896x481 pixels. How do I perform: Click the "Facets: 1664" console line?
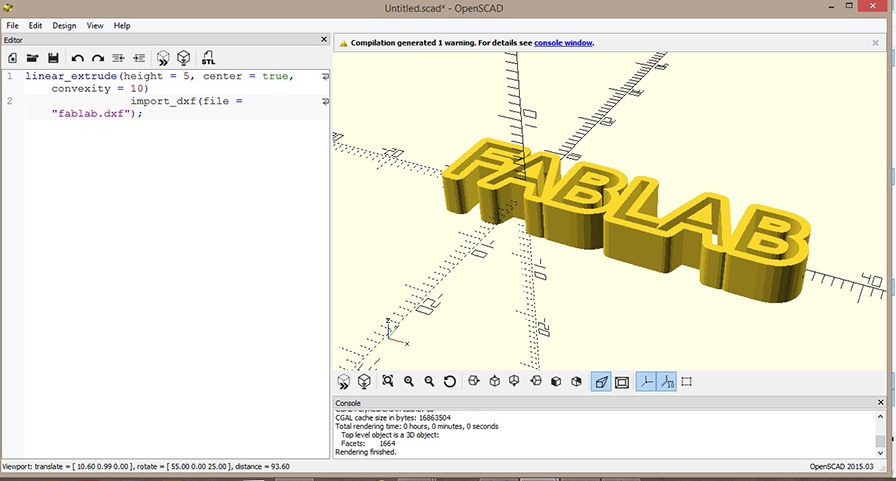coord(368,443)
